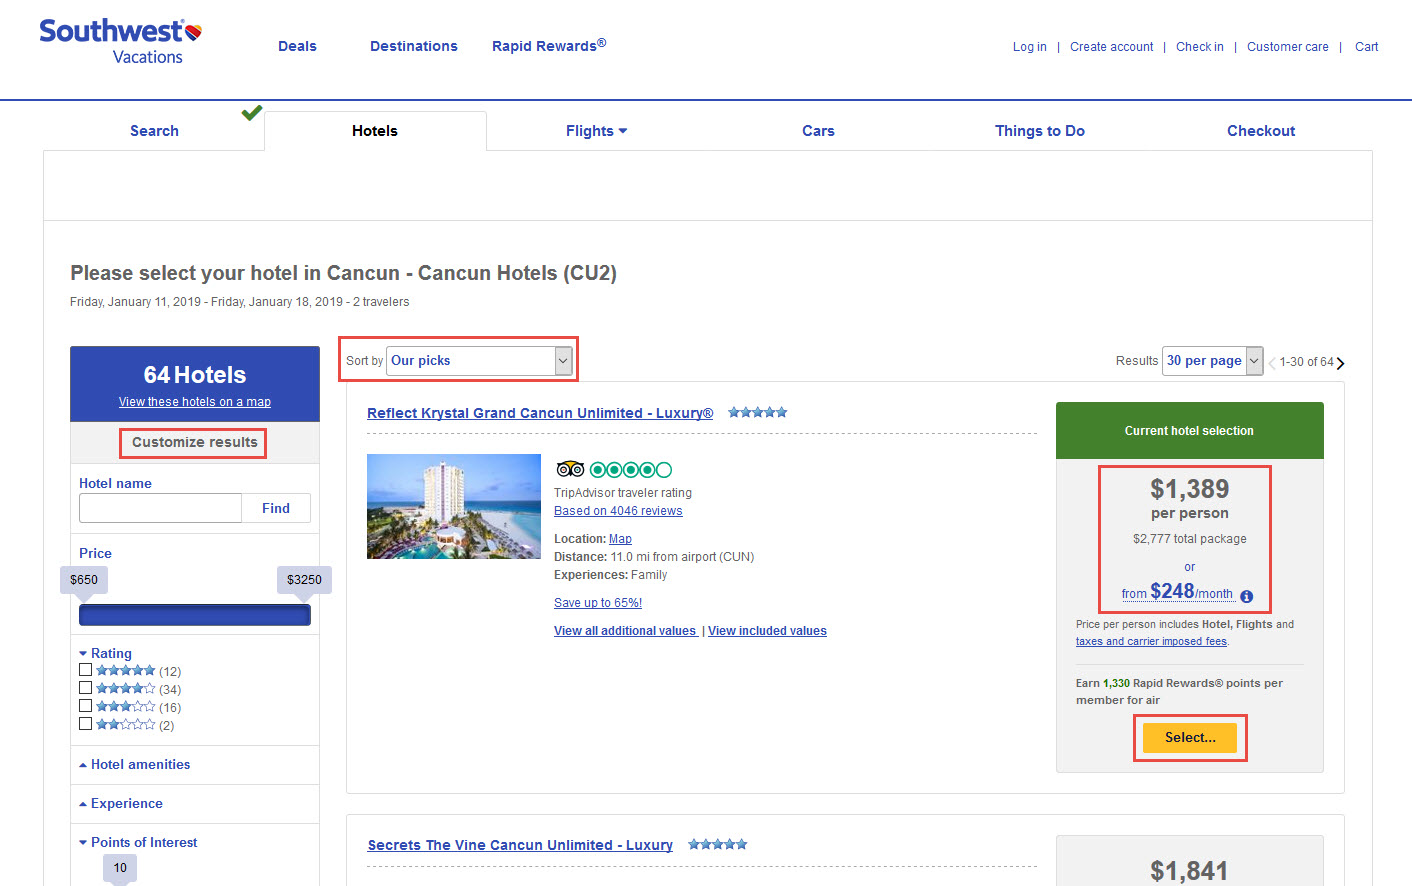Click the 1-30 of 64 results count

coord(1306,362)
